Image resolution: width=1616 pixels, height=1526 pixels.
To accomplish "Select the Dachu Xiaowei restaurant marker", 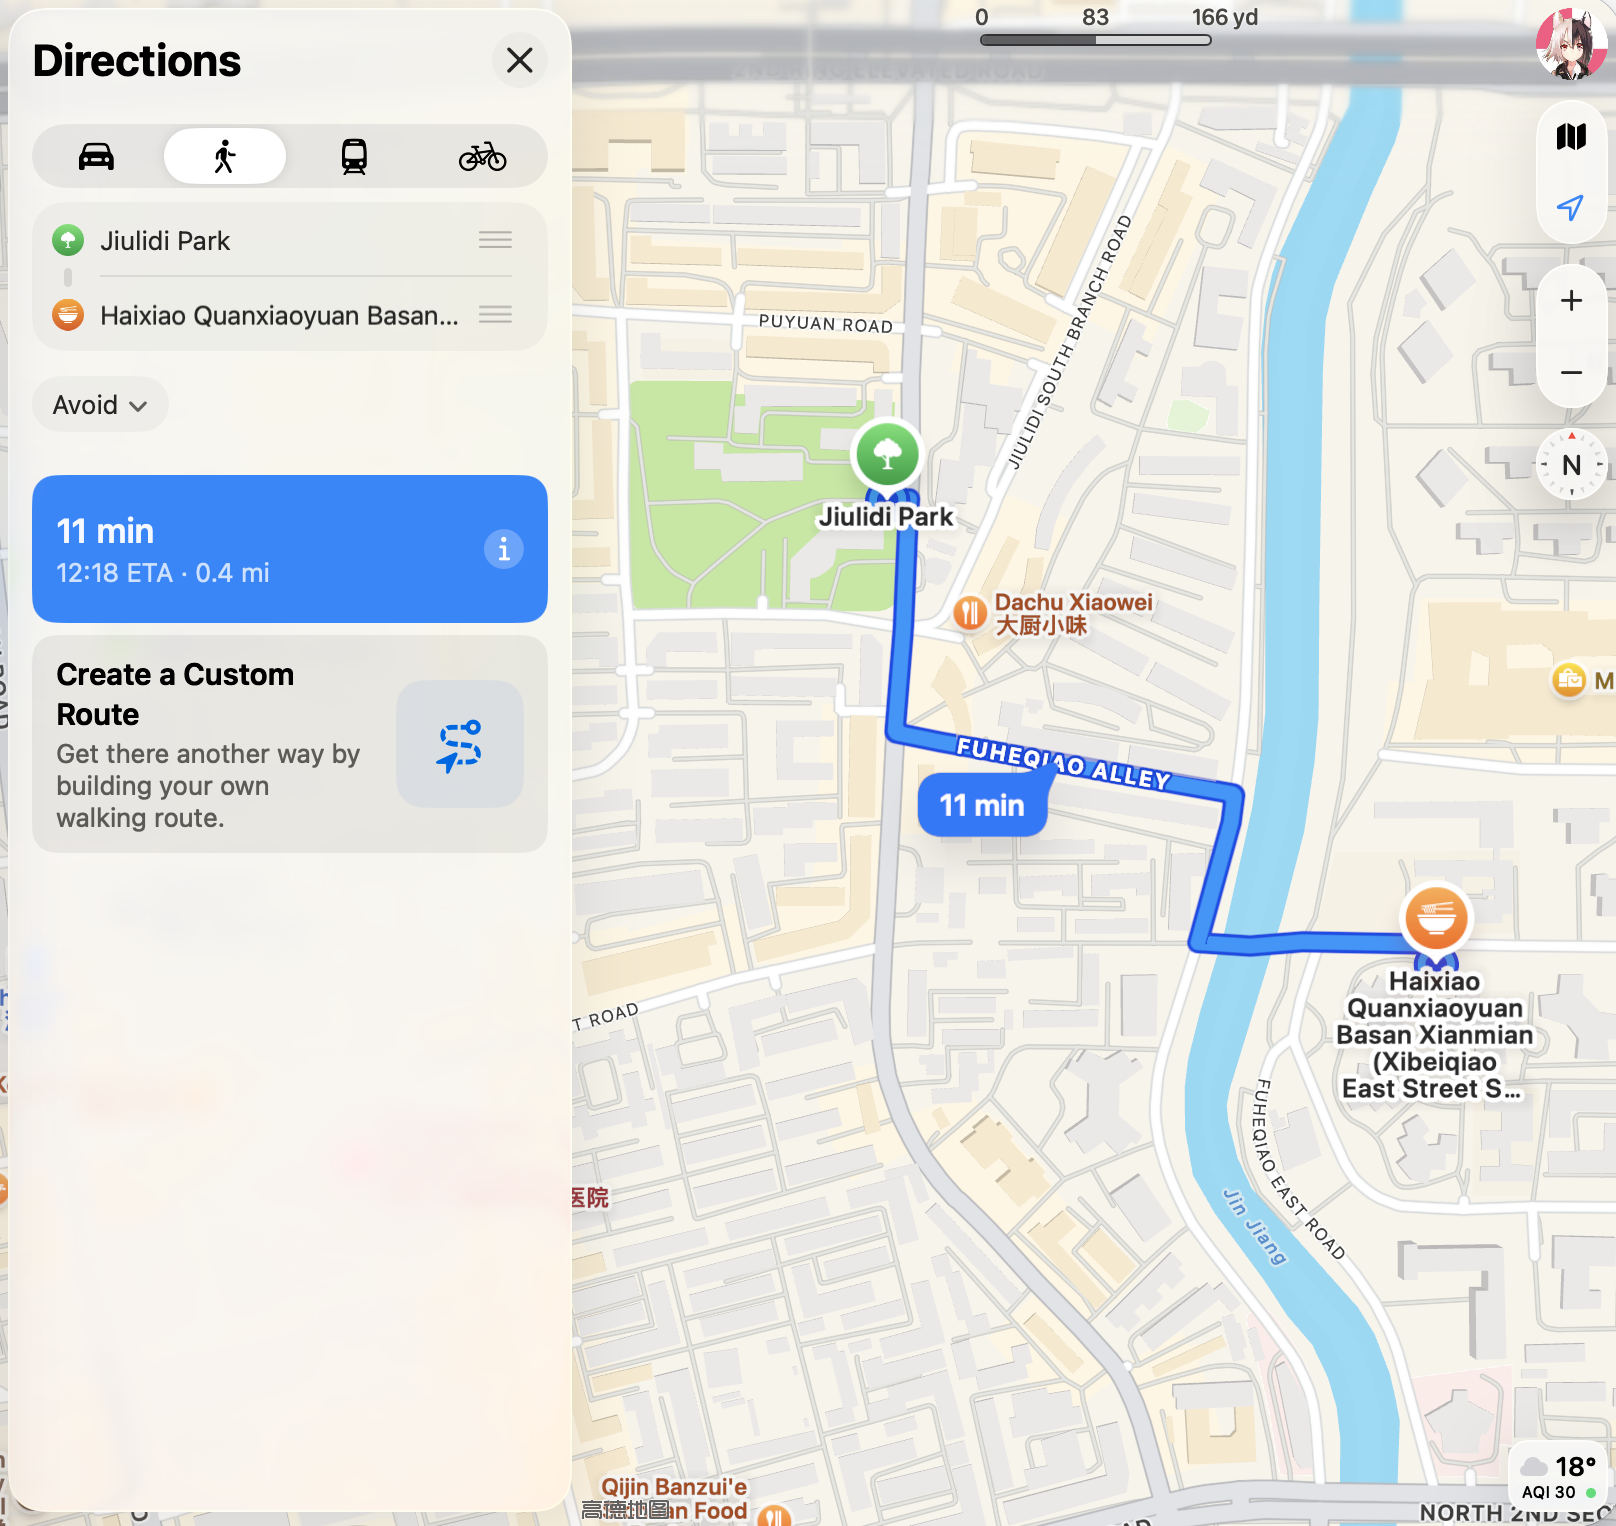I will click(969, 614).
